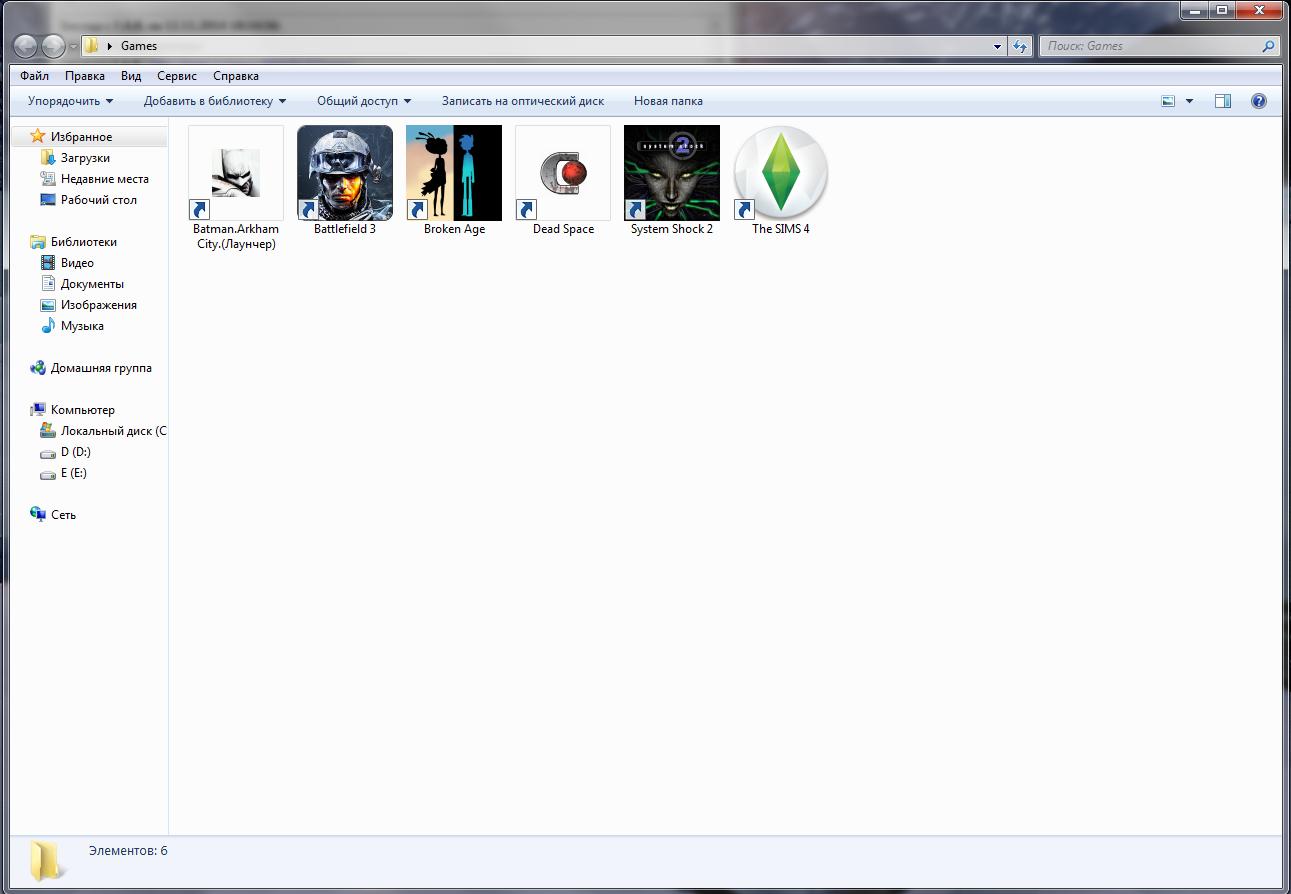Click the blue help question-mark icon
Image resolution: width=1291 pixels, height=894 pixels.
[x=1259, y=101]
